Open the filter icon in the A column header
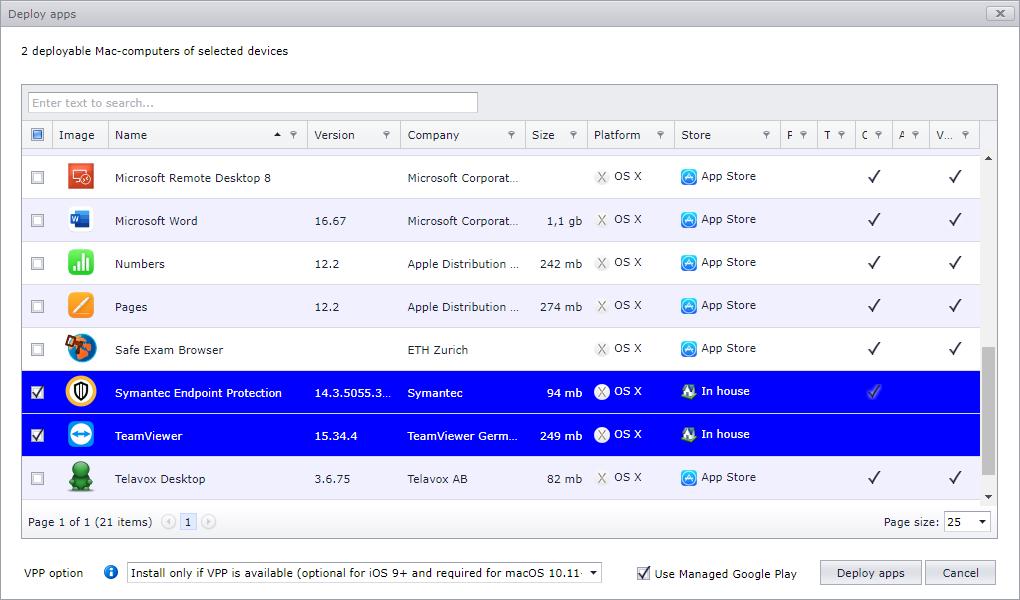 [x=915, y=135]
